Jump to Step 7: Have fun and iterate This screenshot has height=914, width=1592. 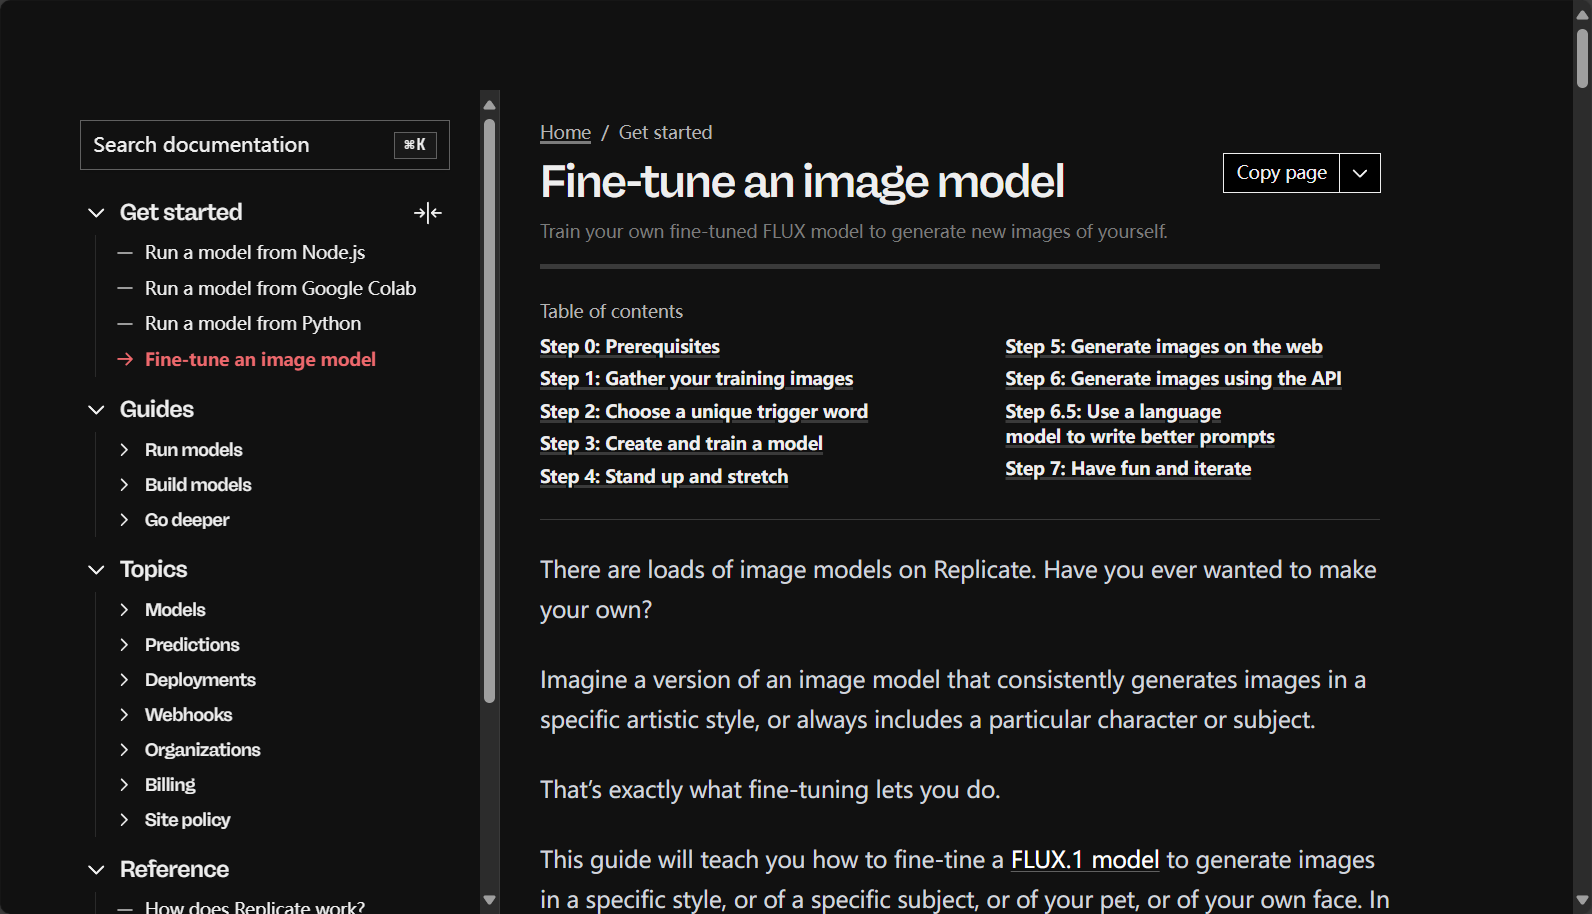(x=1128, y=469)
